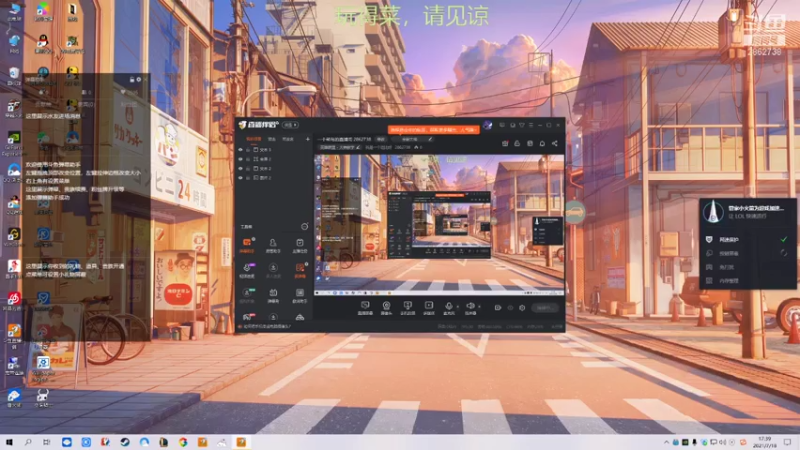Open Task View on the taskbar
The width and height of the screenshot is (800, 450).
(46, 442)
